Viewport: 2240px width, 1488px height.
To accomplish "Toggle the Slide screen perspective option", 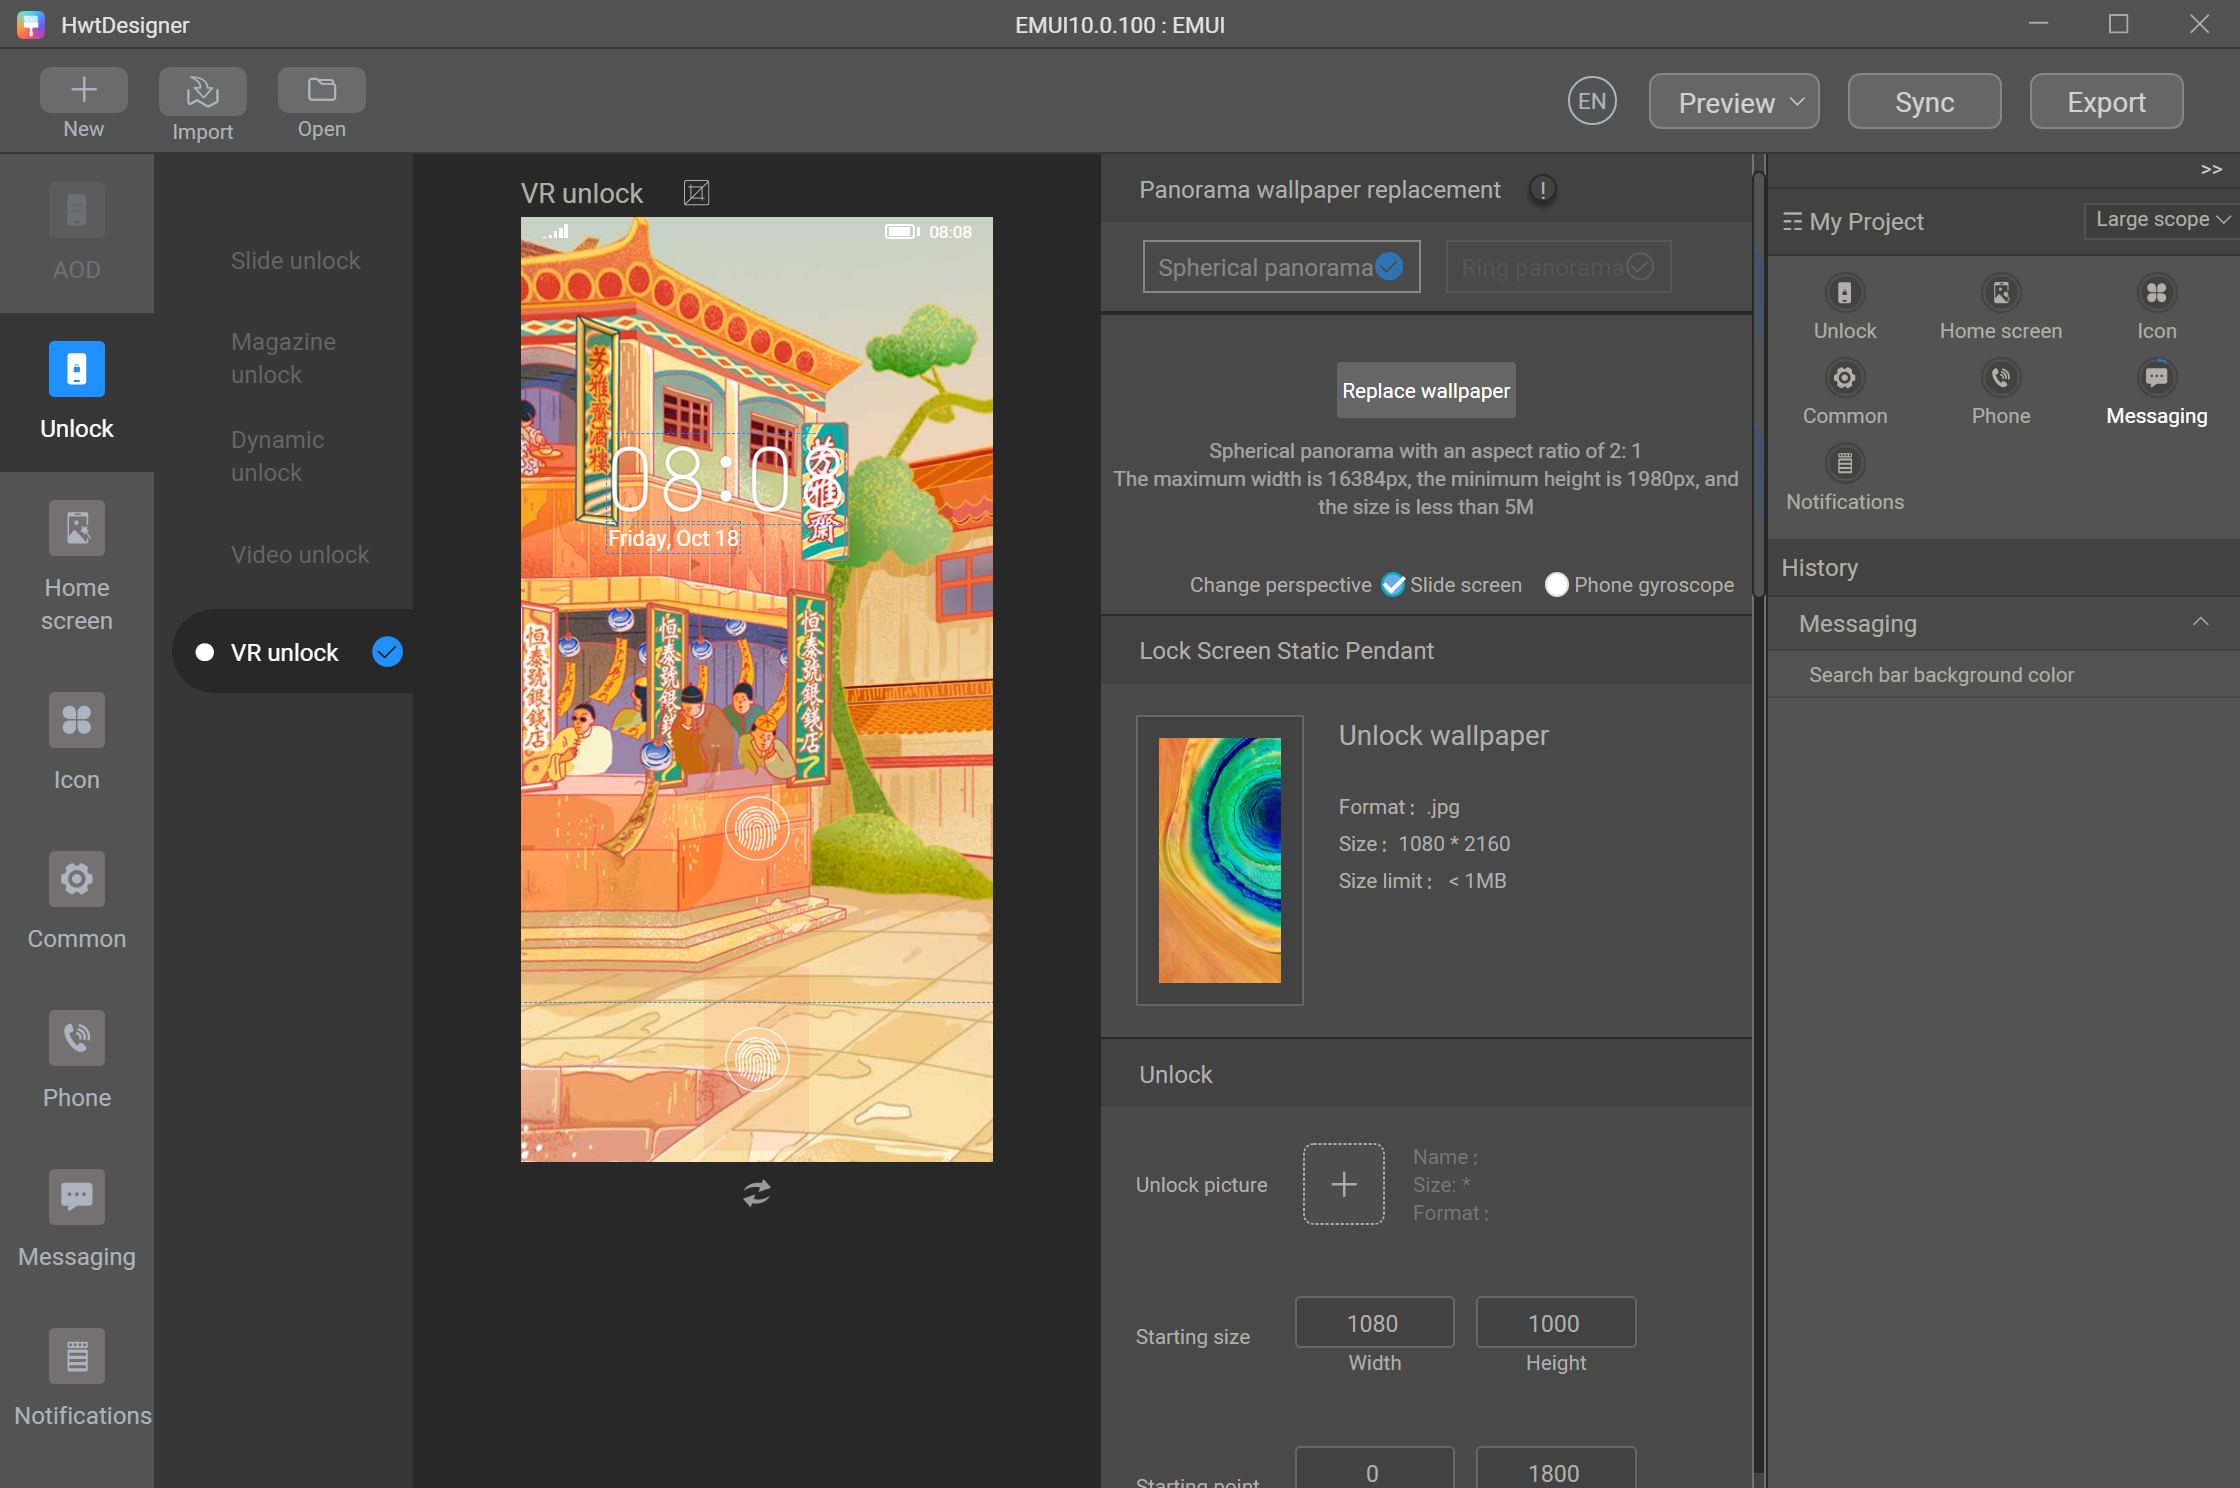I will tap(1393, 585).
